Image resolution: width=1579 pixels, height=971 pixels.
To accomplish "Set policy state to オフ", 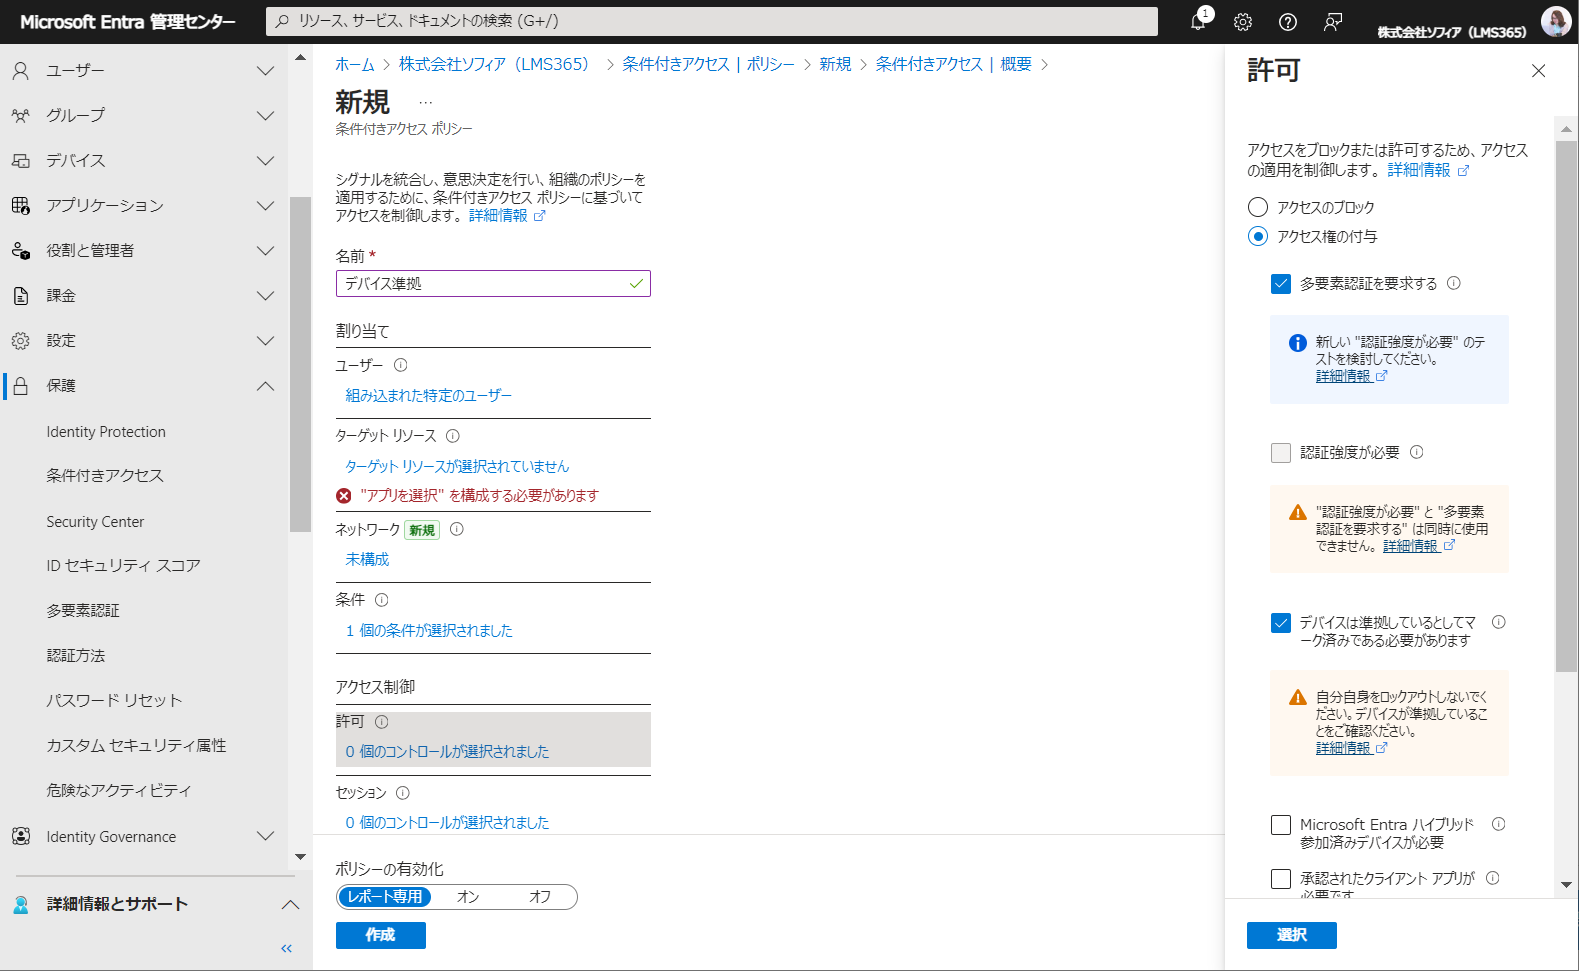I will (540, 897).
